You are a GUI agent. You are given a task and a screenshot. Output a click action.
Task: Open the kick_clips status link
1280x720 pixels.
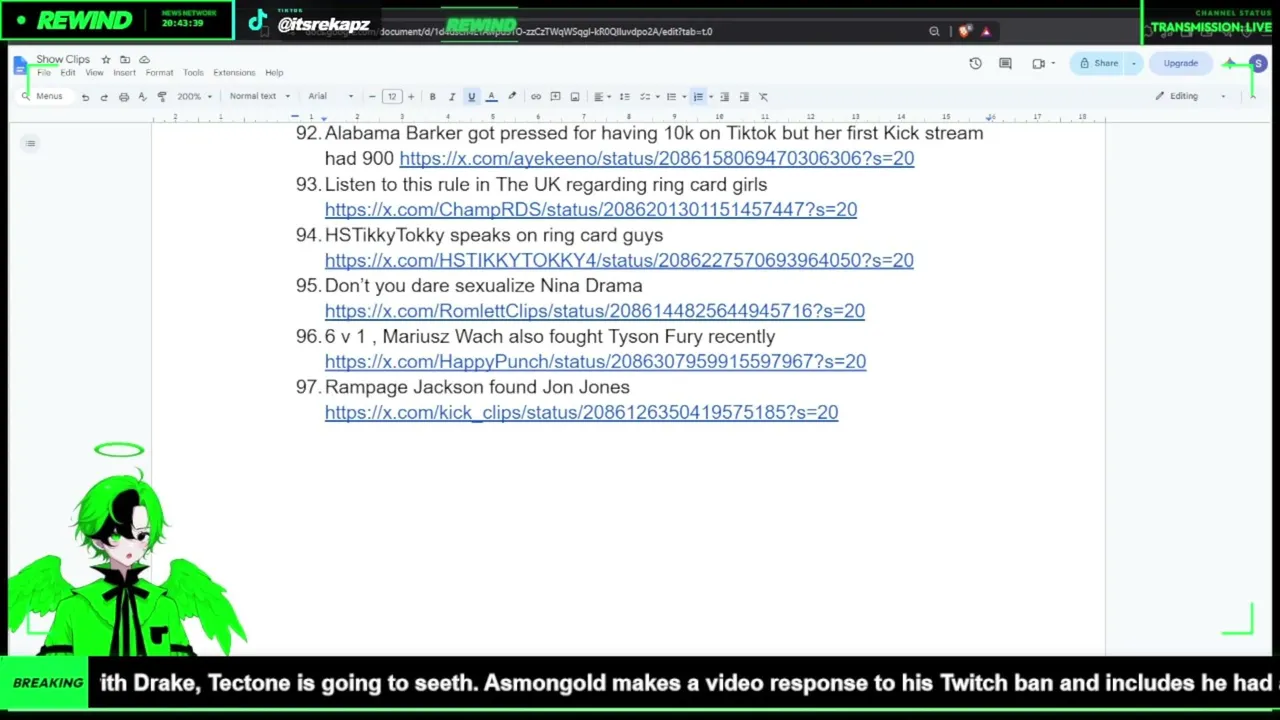click(x=581, y=412)
